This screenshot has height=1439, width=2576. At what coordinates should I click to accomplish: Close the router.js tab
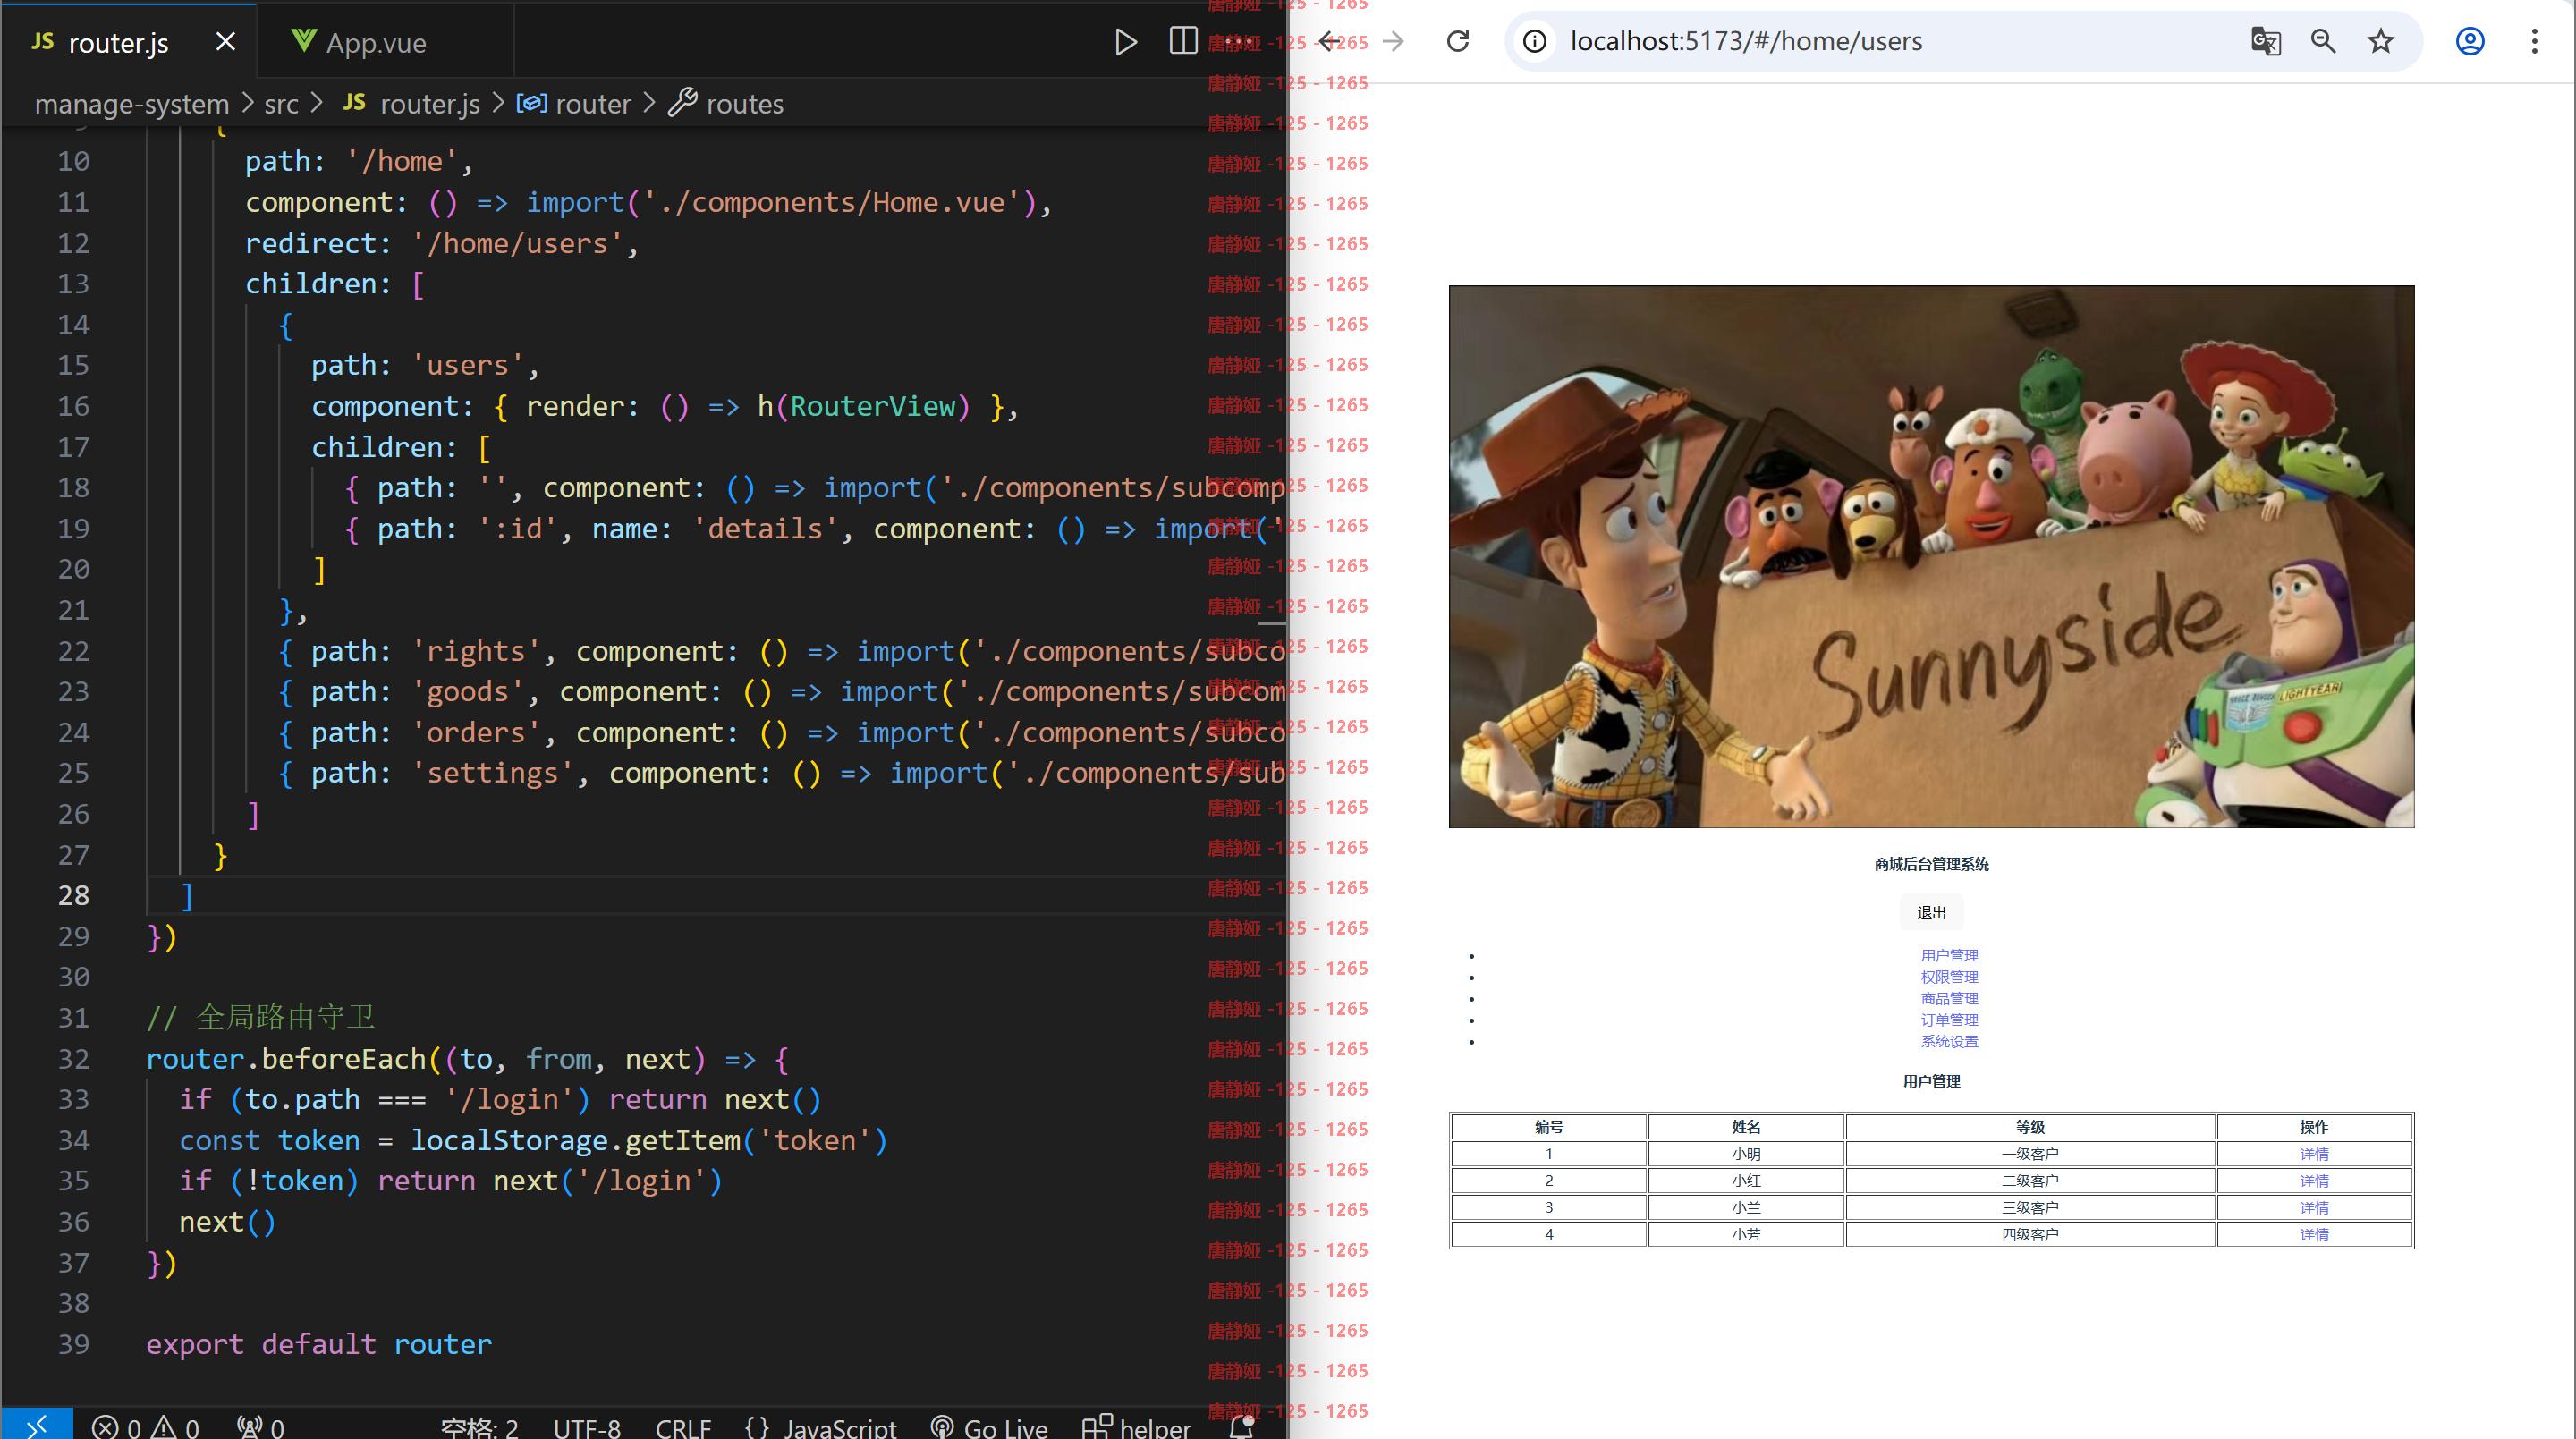pos(226,42)
